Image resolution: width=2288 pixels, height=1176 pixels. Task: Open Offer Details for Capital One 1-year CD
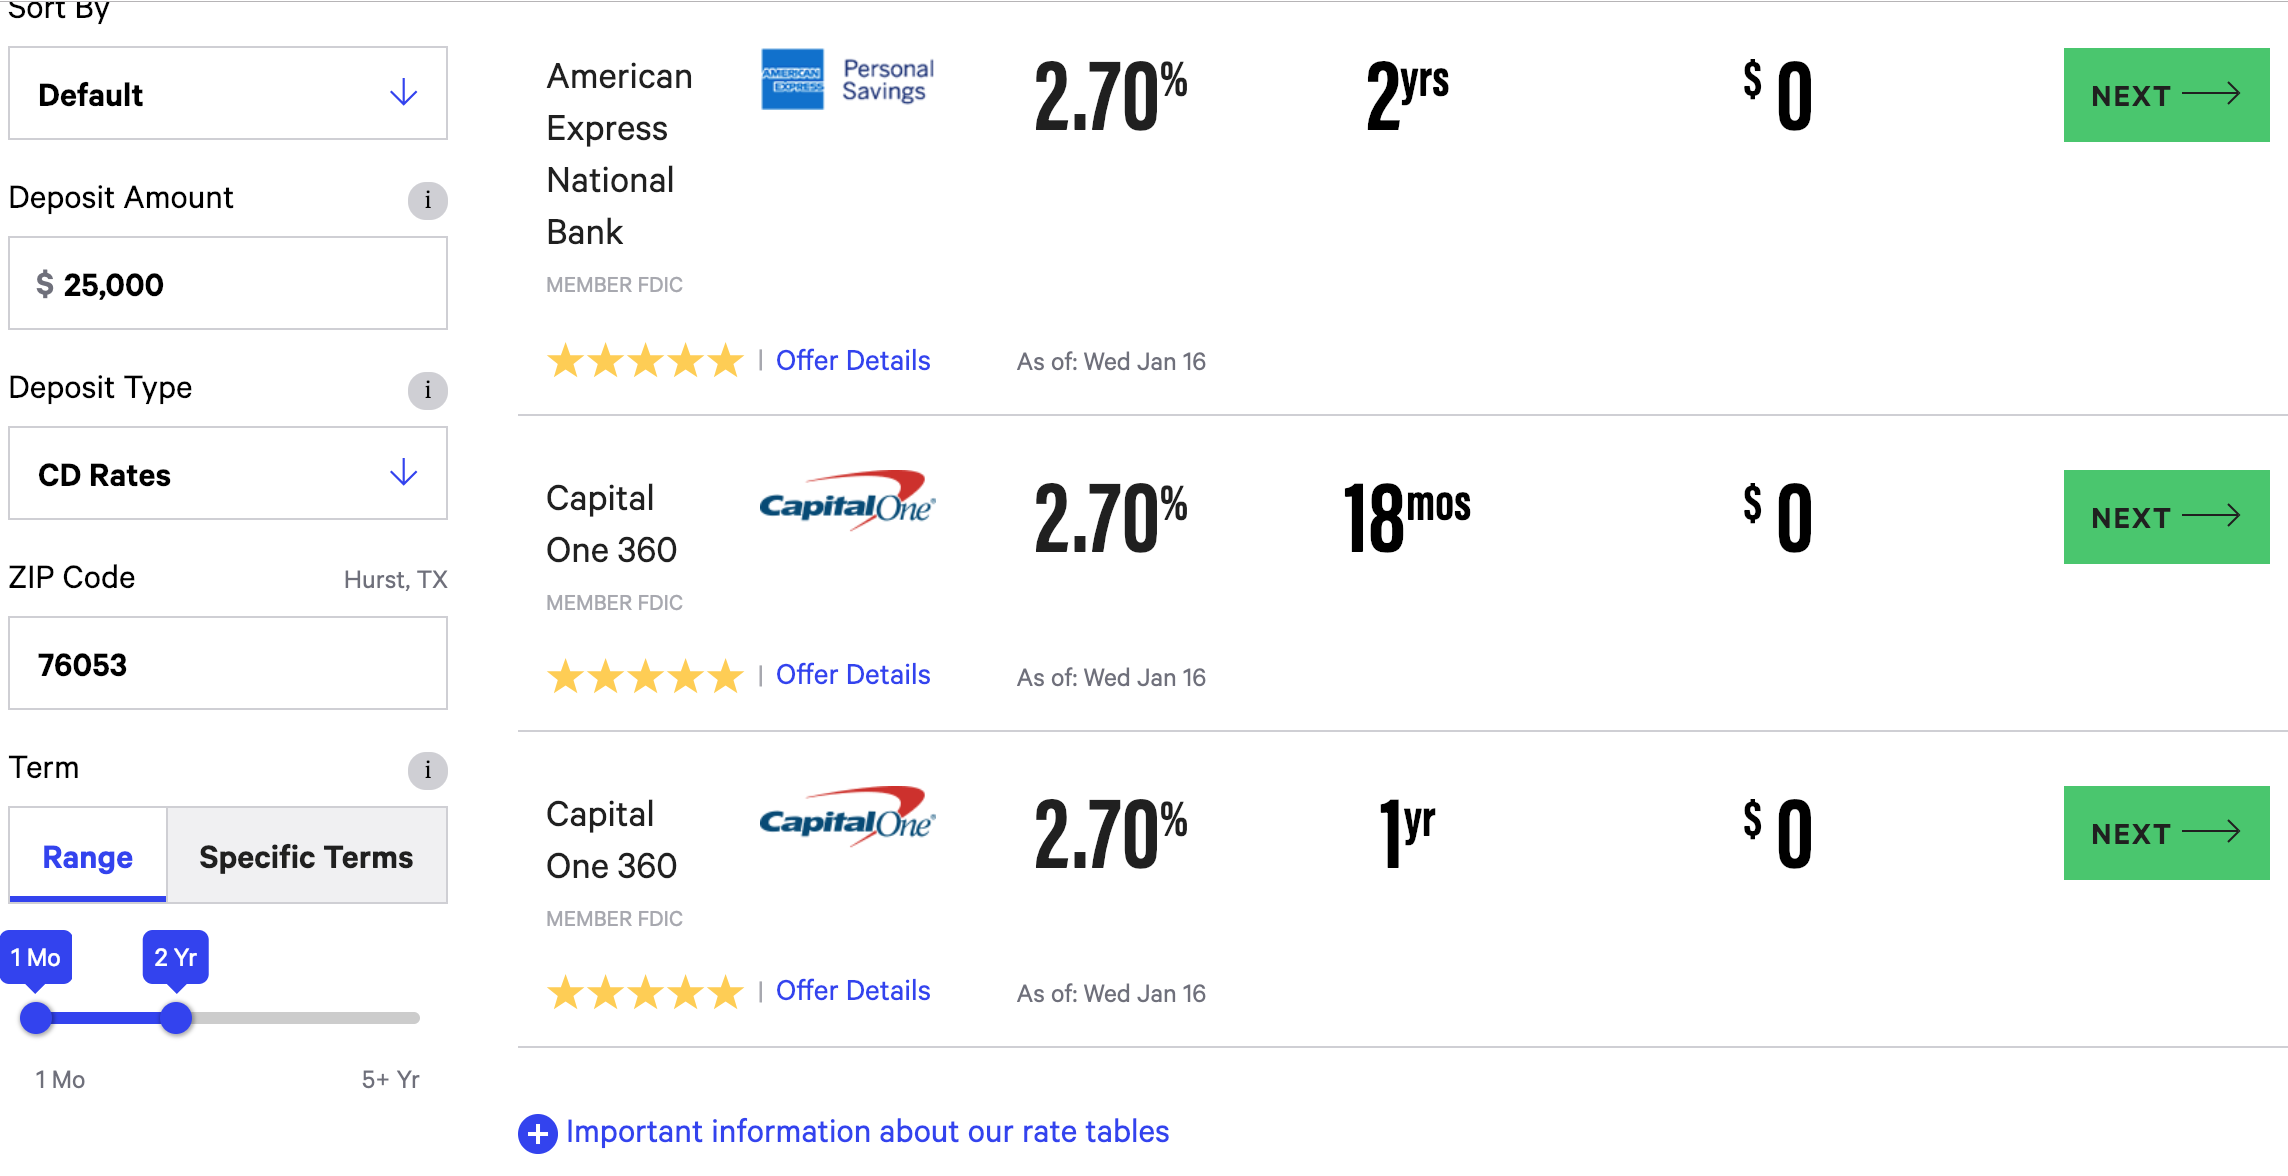click(x=853, y=991)
